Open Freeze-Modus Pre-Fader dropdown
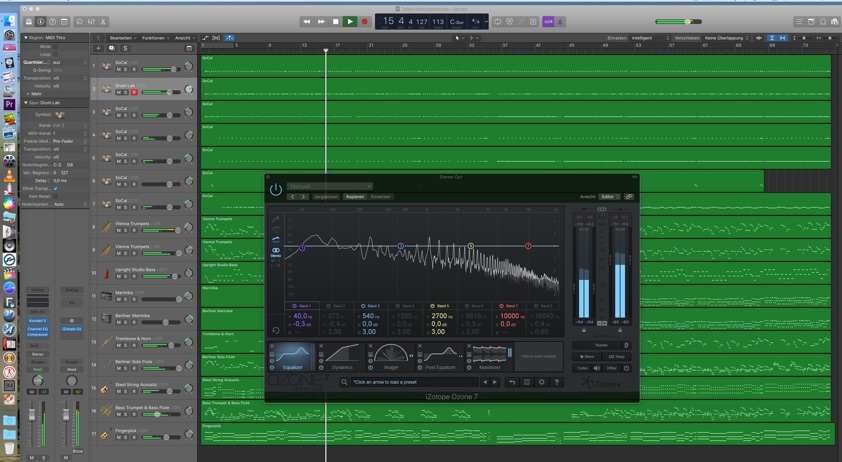 (x=70, y=141)
